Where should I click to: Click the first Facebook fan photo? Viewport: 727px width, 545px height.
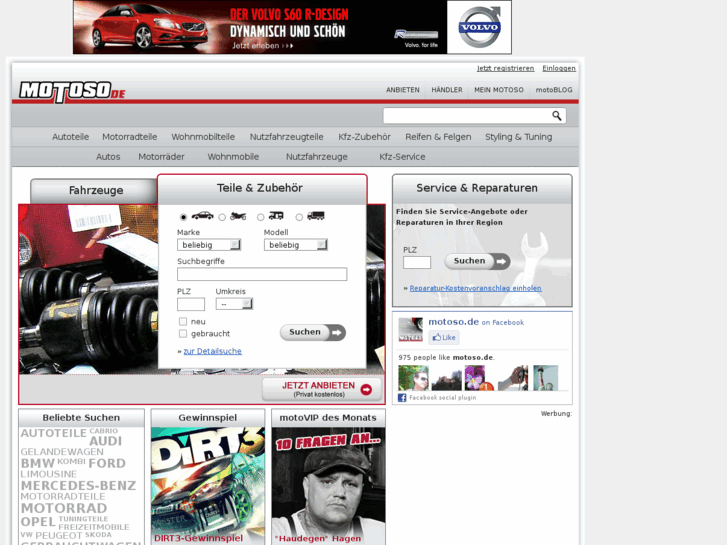pyautogui.click(x=413, y=378)
